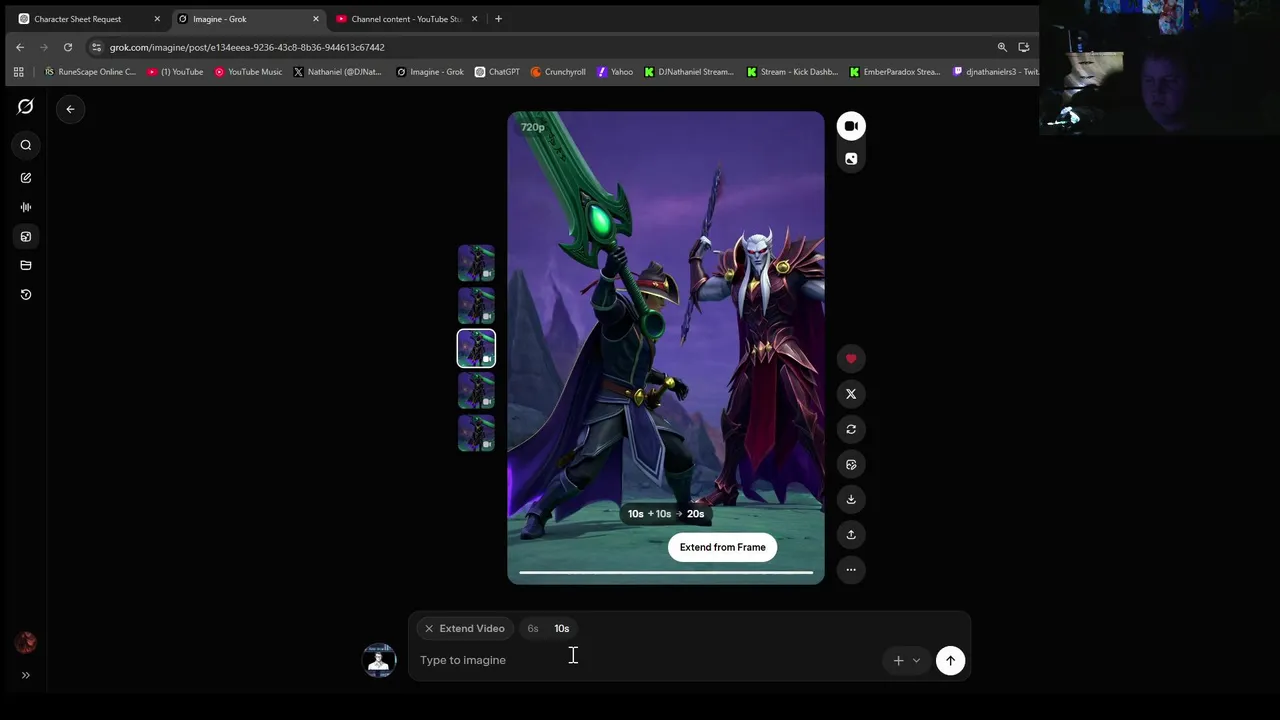Click the character avatar beside the prompt
The image size is (1280, 720).
(379, 660)
